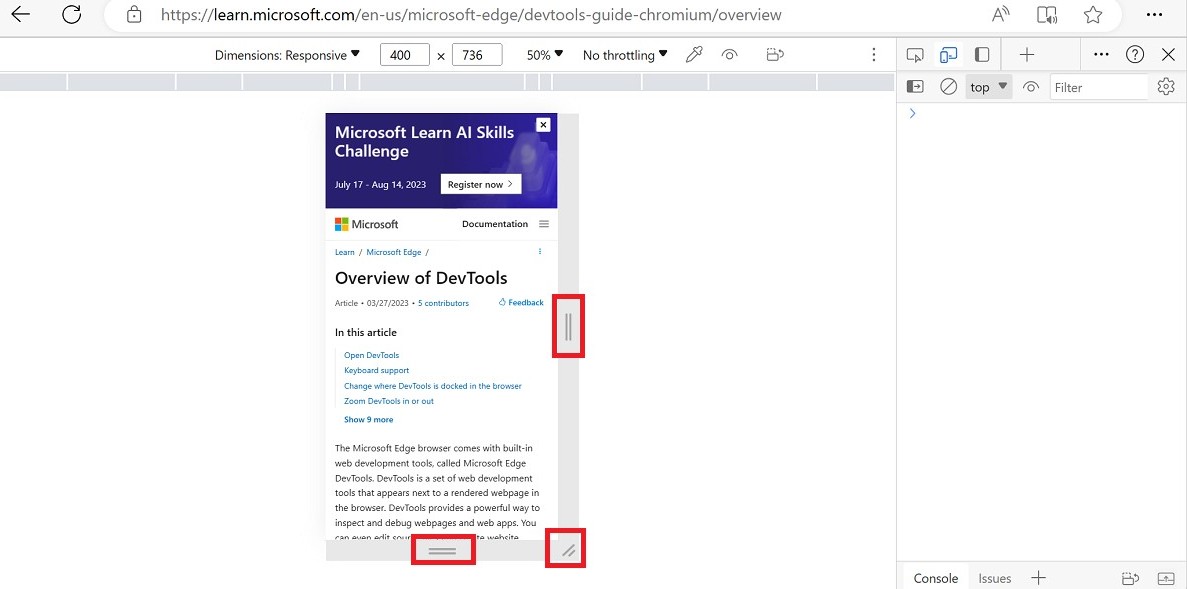Click the rotate screen orientation icon
This screenshot has height=589, width=1187.
[x=774, y=55]
